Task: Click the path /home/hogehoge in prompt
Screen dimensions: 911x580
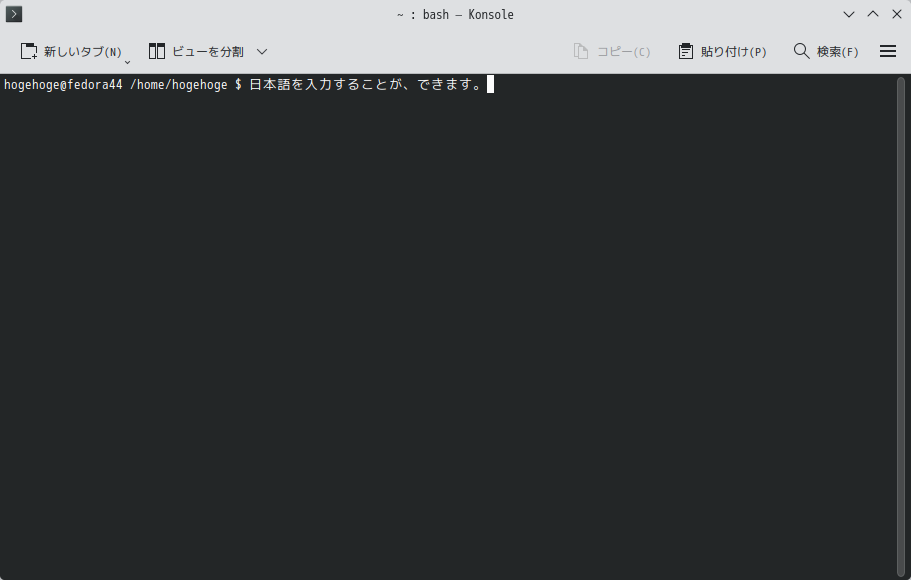Action: pyautogui.click(x=179, y=85)
